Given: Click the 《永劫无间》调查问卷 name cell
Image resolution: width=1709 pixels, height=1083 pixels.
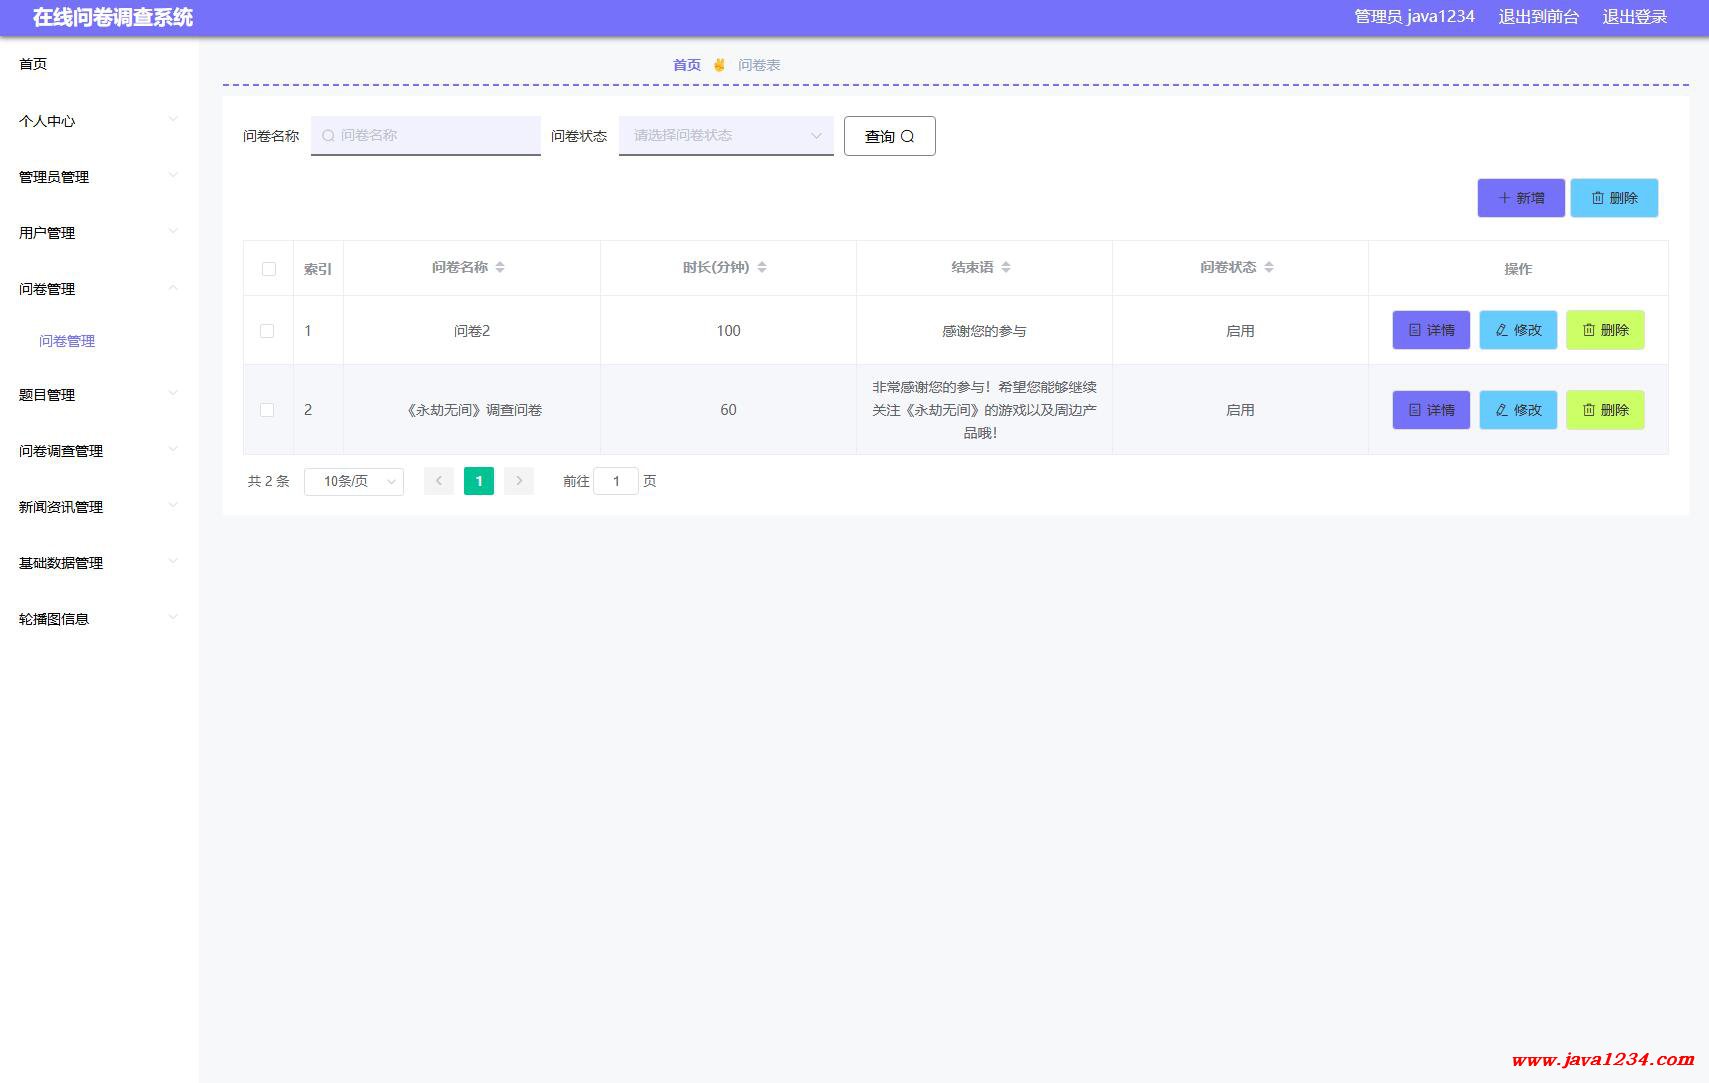Looking at the screenshot, I should pos(472,410).
